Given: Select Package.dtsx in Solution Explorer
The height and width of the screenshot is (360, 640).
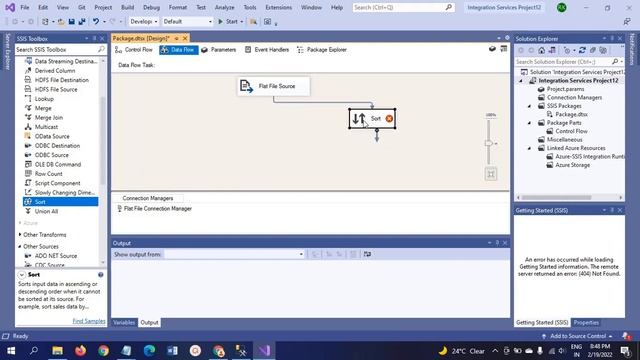Looking at the screenshot, I should [x=571, y=115].
